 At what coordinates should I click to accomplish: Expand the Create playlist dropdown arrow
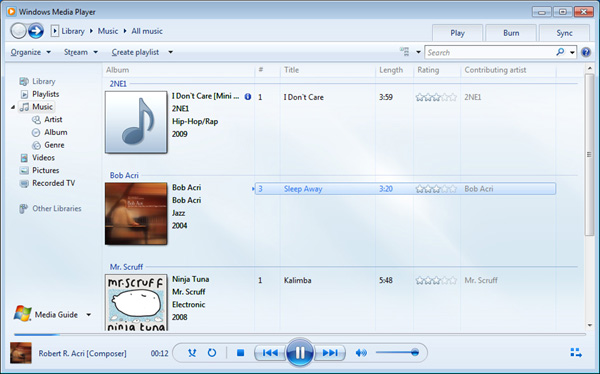click(171, 52)
